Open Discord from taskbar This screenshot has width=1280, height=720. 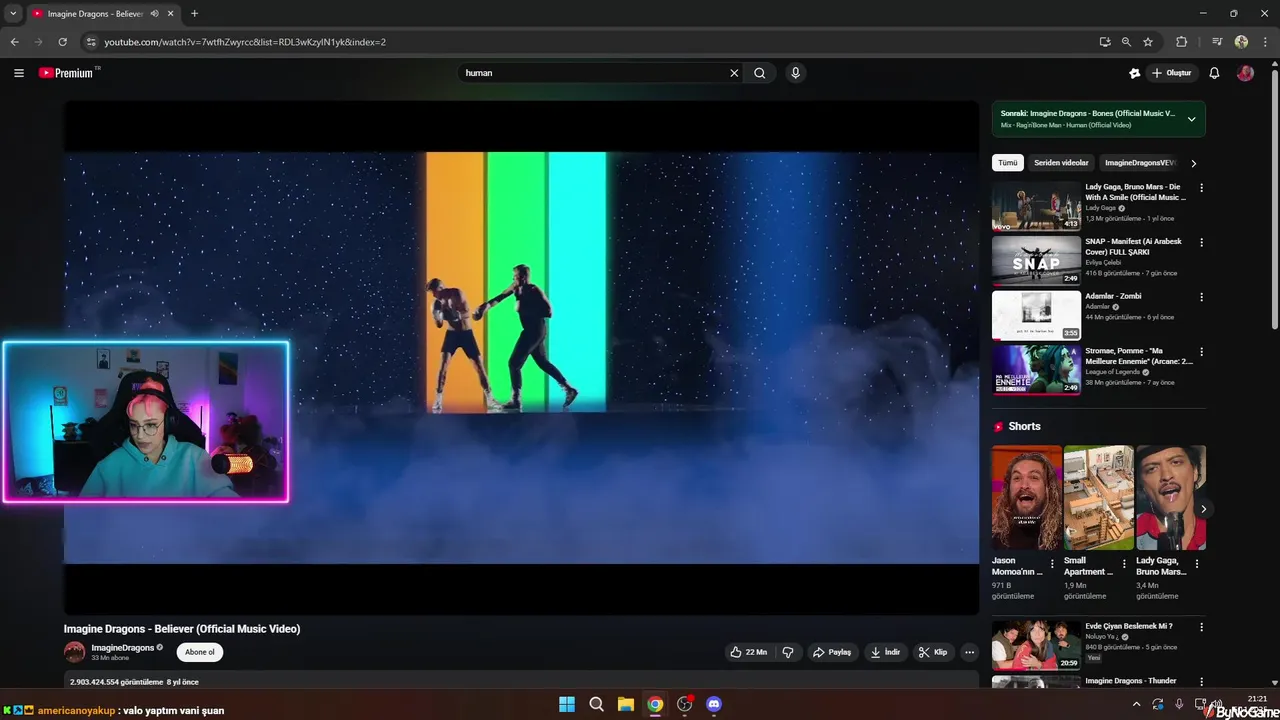pos(714,704)
